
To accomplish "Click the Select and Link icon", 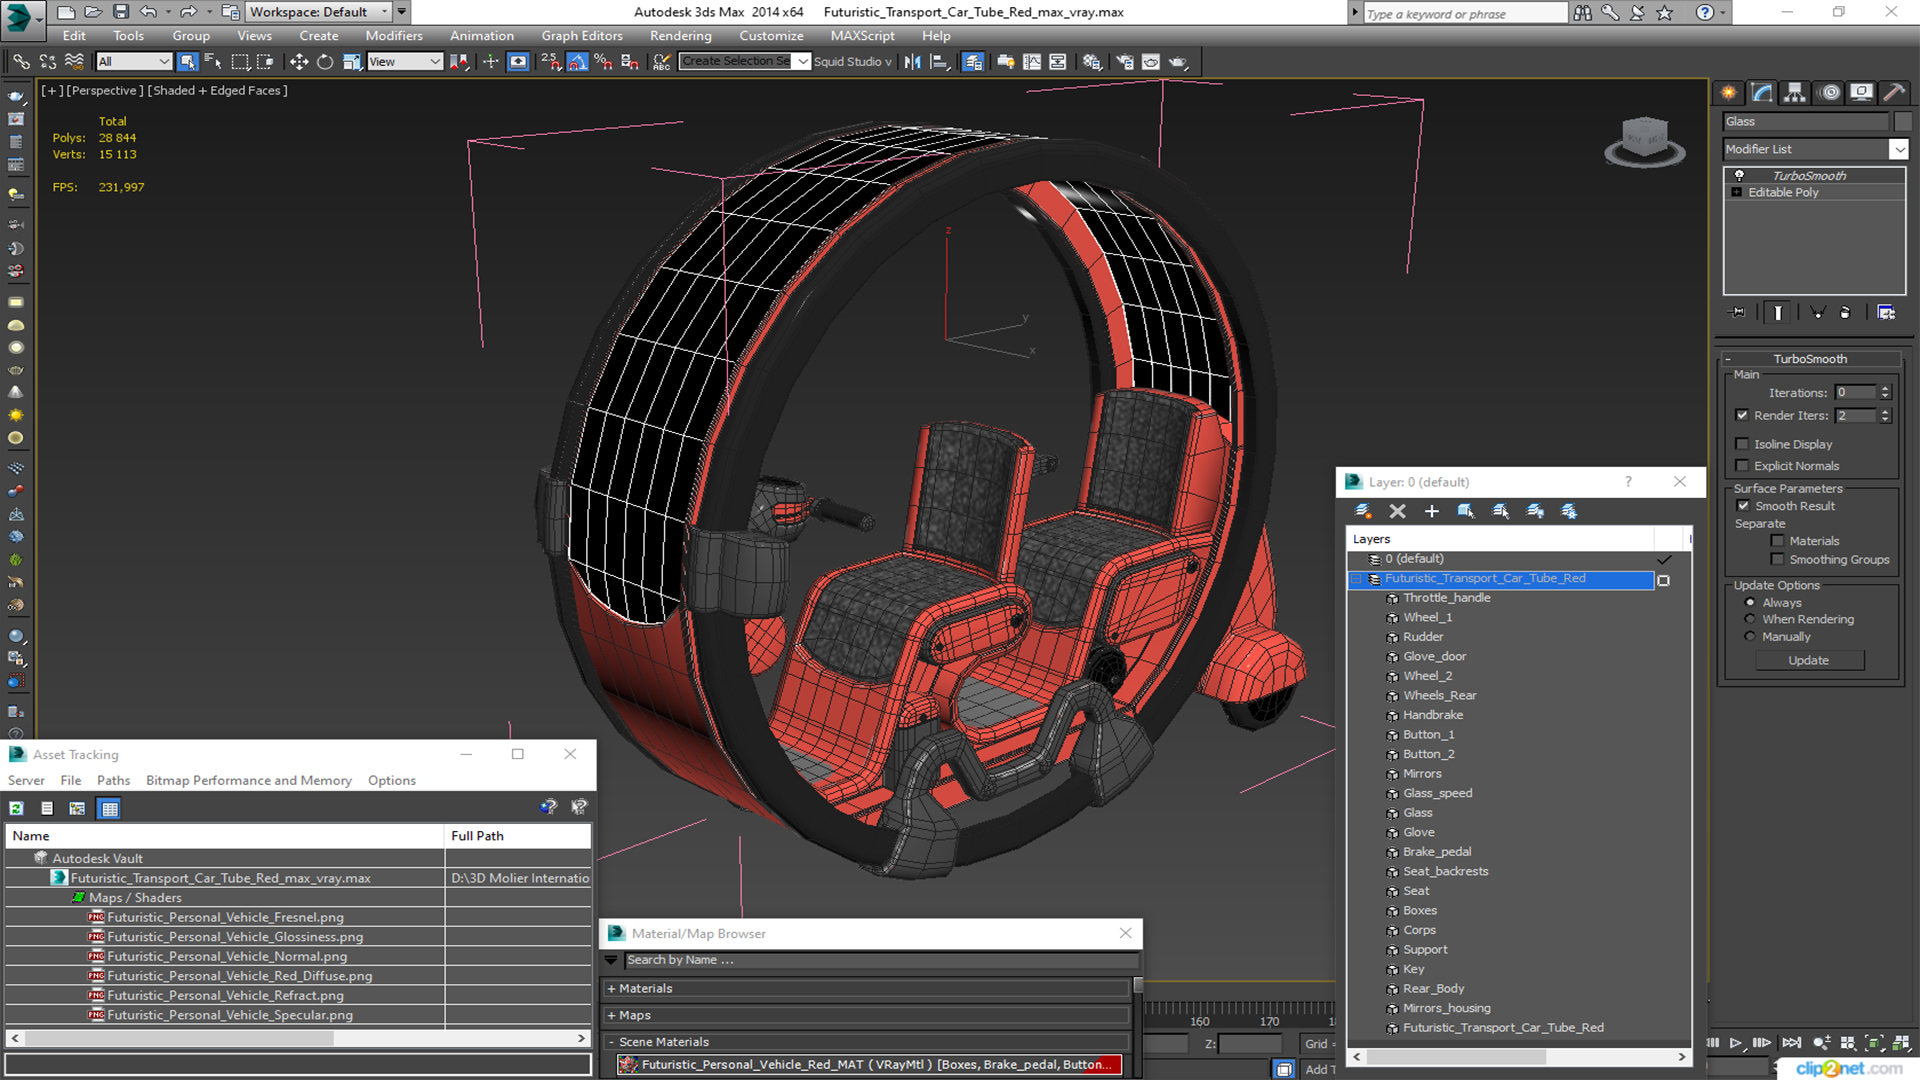I will [21, 62].
